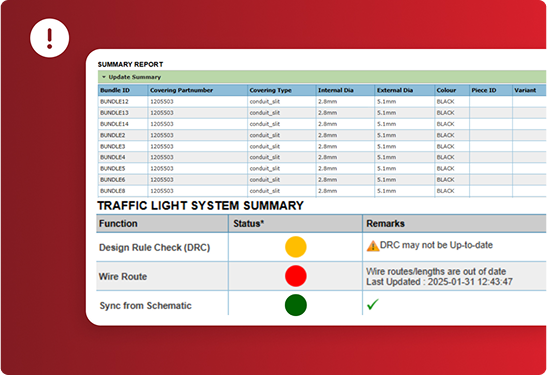Click the green checkmark in Remarks

point(373,305)
